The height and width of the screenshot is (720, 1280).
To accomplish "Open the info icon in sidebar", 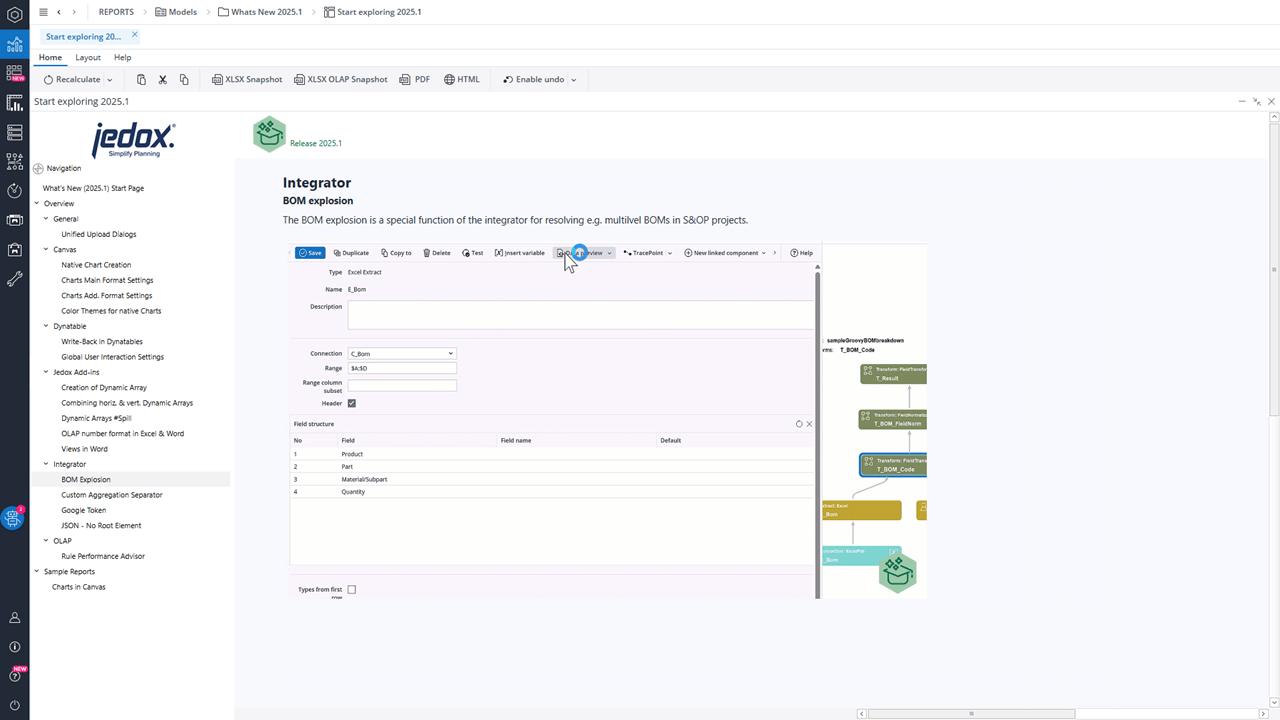I will point(14,647).
